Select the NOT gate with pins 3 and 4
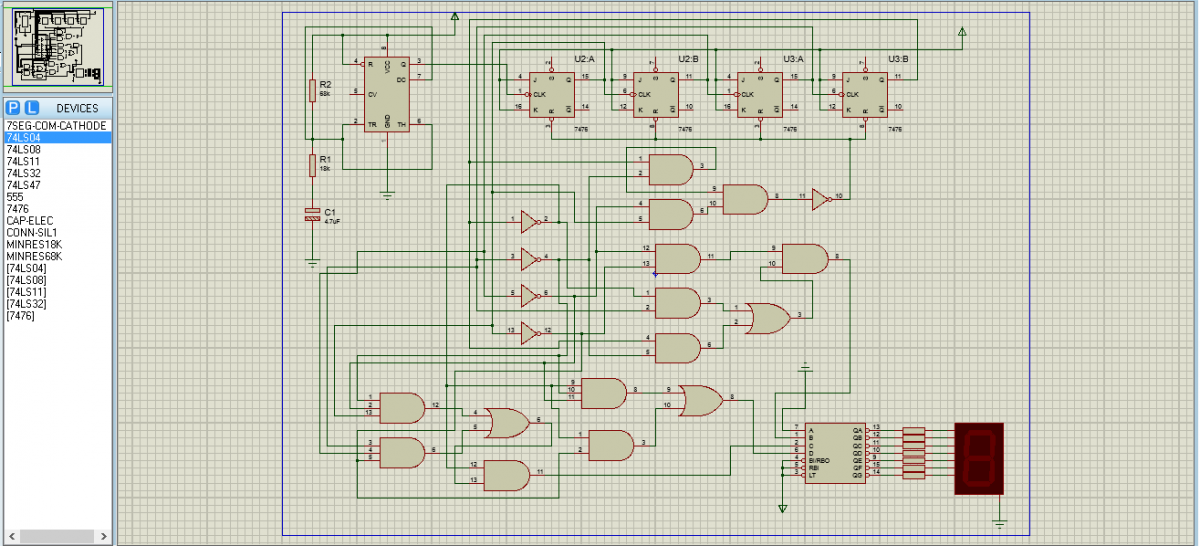1200x546 pixels. click(x=530, y=257)
